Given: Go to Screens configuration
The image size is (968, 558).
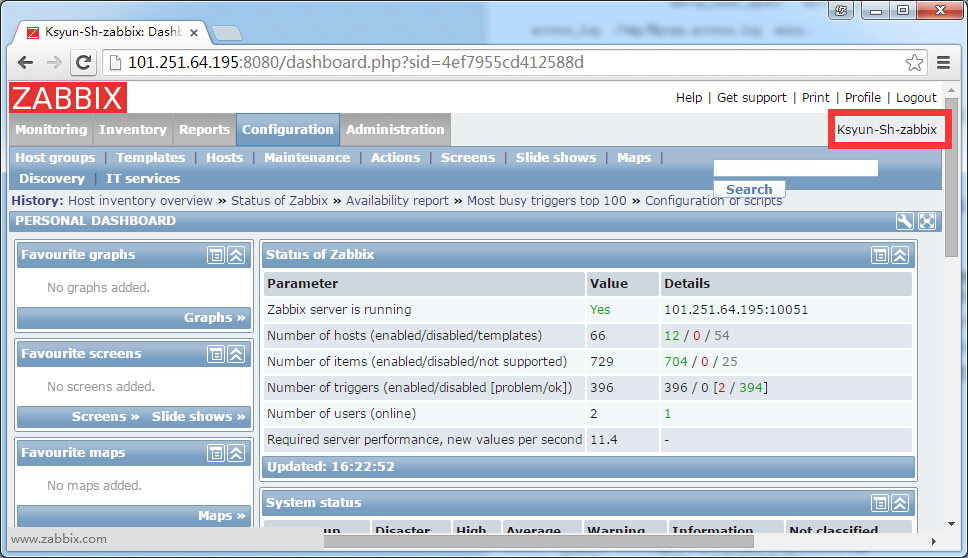Looking at the screenshot, I should [x=468, y=157].
